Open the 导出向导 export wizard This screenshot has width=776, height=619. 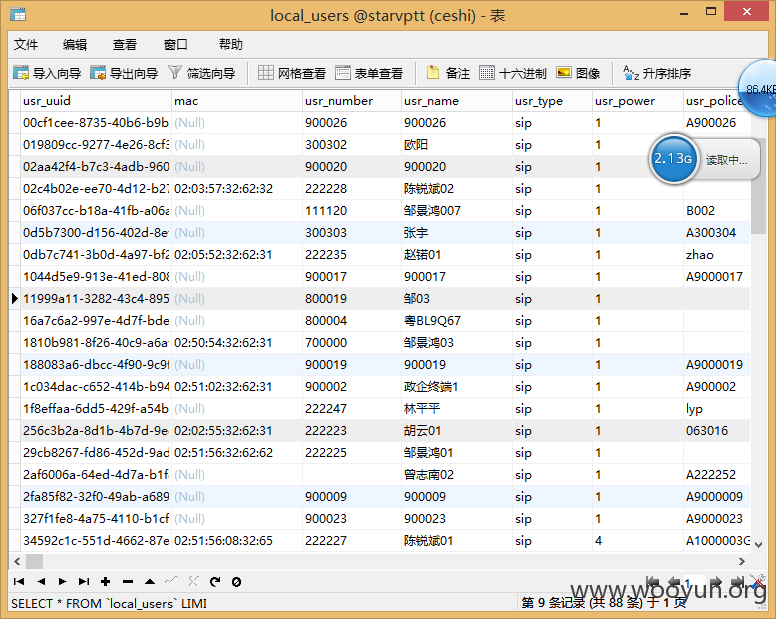pos(124,73)
